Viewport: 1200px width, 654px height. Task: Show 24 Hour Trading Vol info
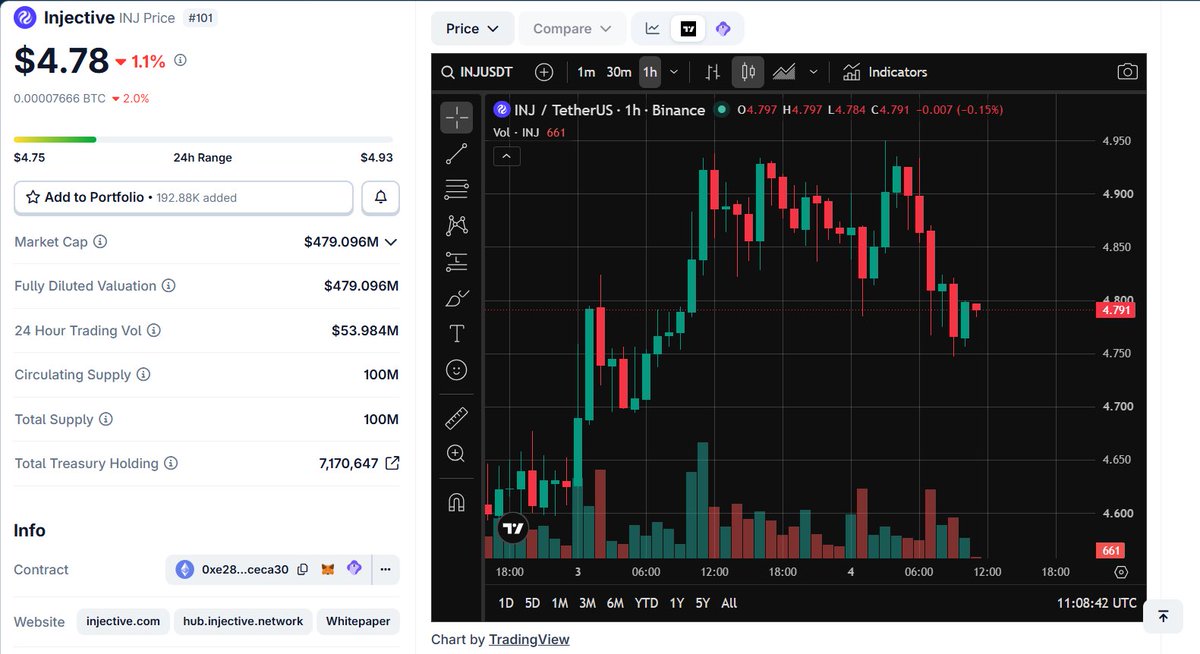click(x=153, y=331)
